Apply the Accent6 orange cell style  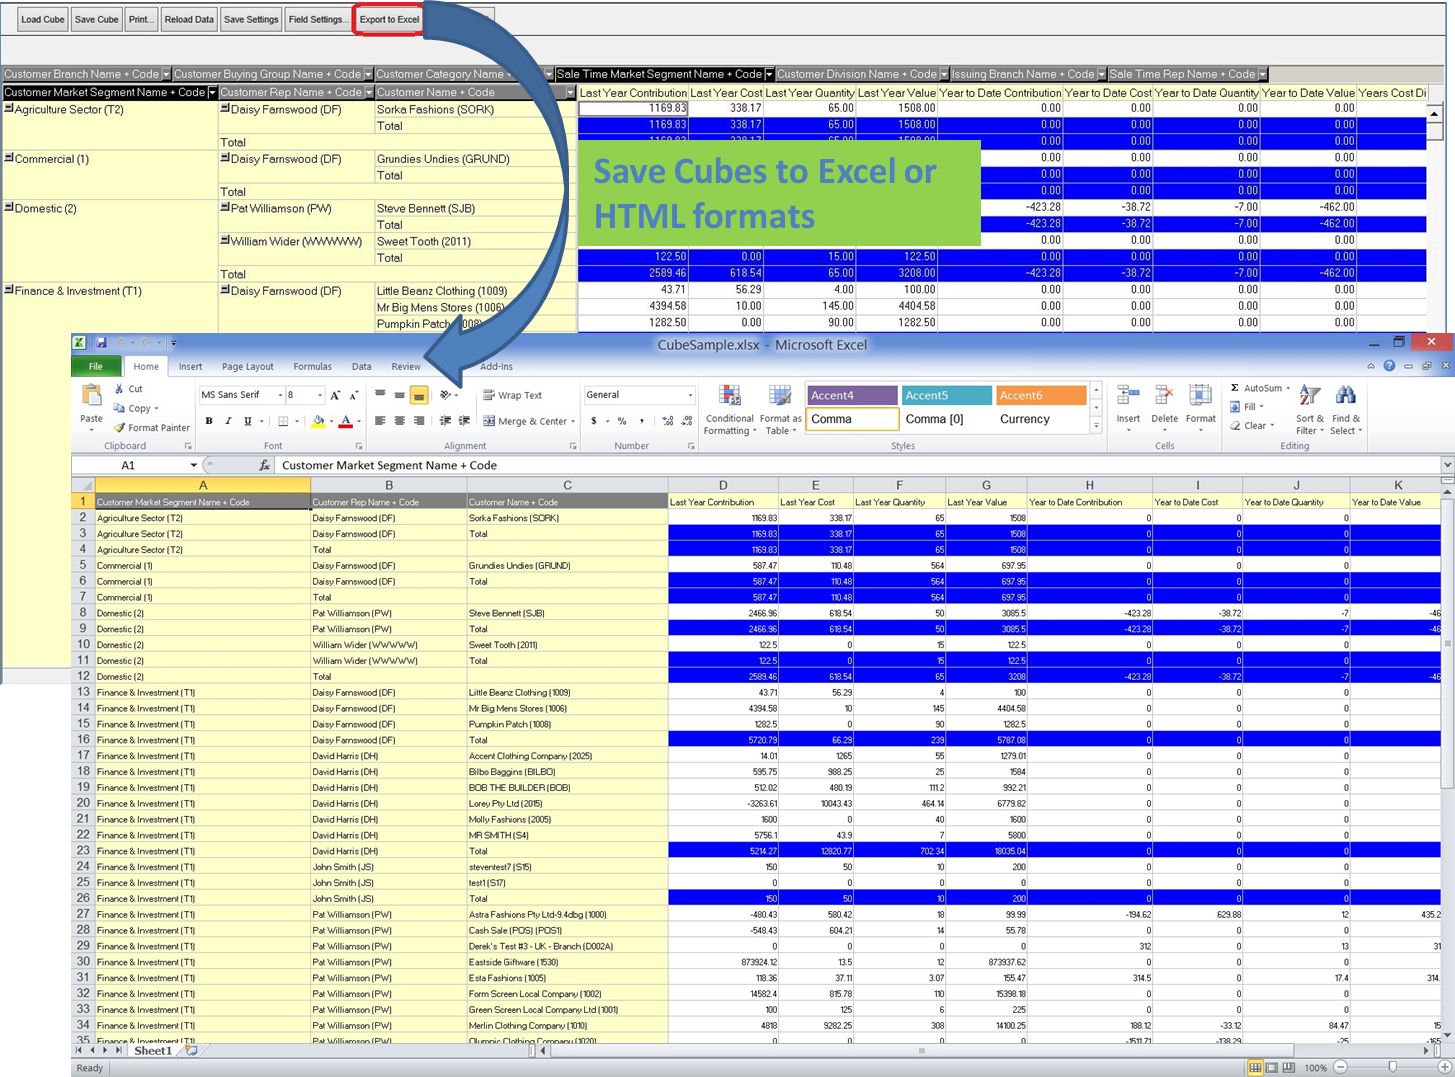tap(1041, 395)
